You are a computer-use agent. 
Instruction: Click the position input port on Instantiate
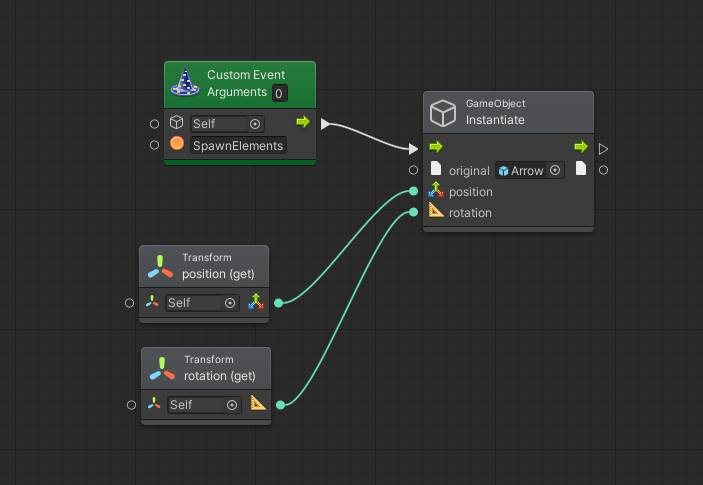pos(413,191)
